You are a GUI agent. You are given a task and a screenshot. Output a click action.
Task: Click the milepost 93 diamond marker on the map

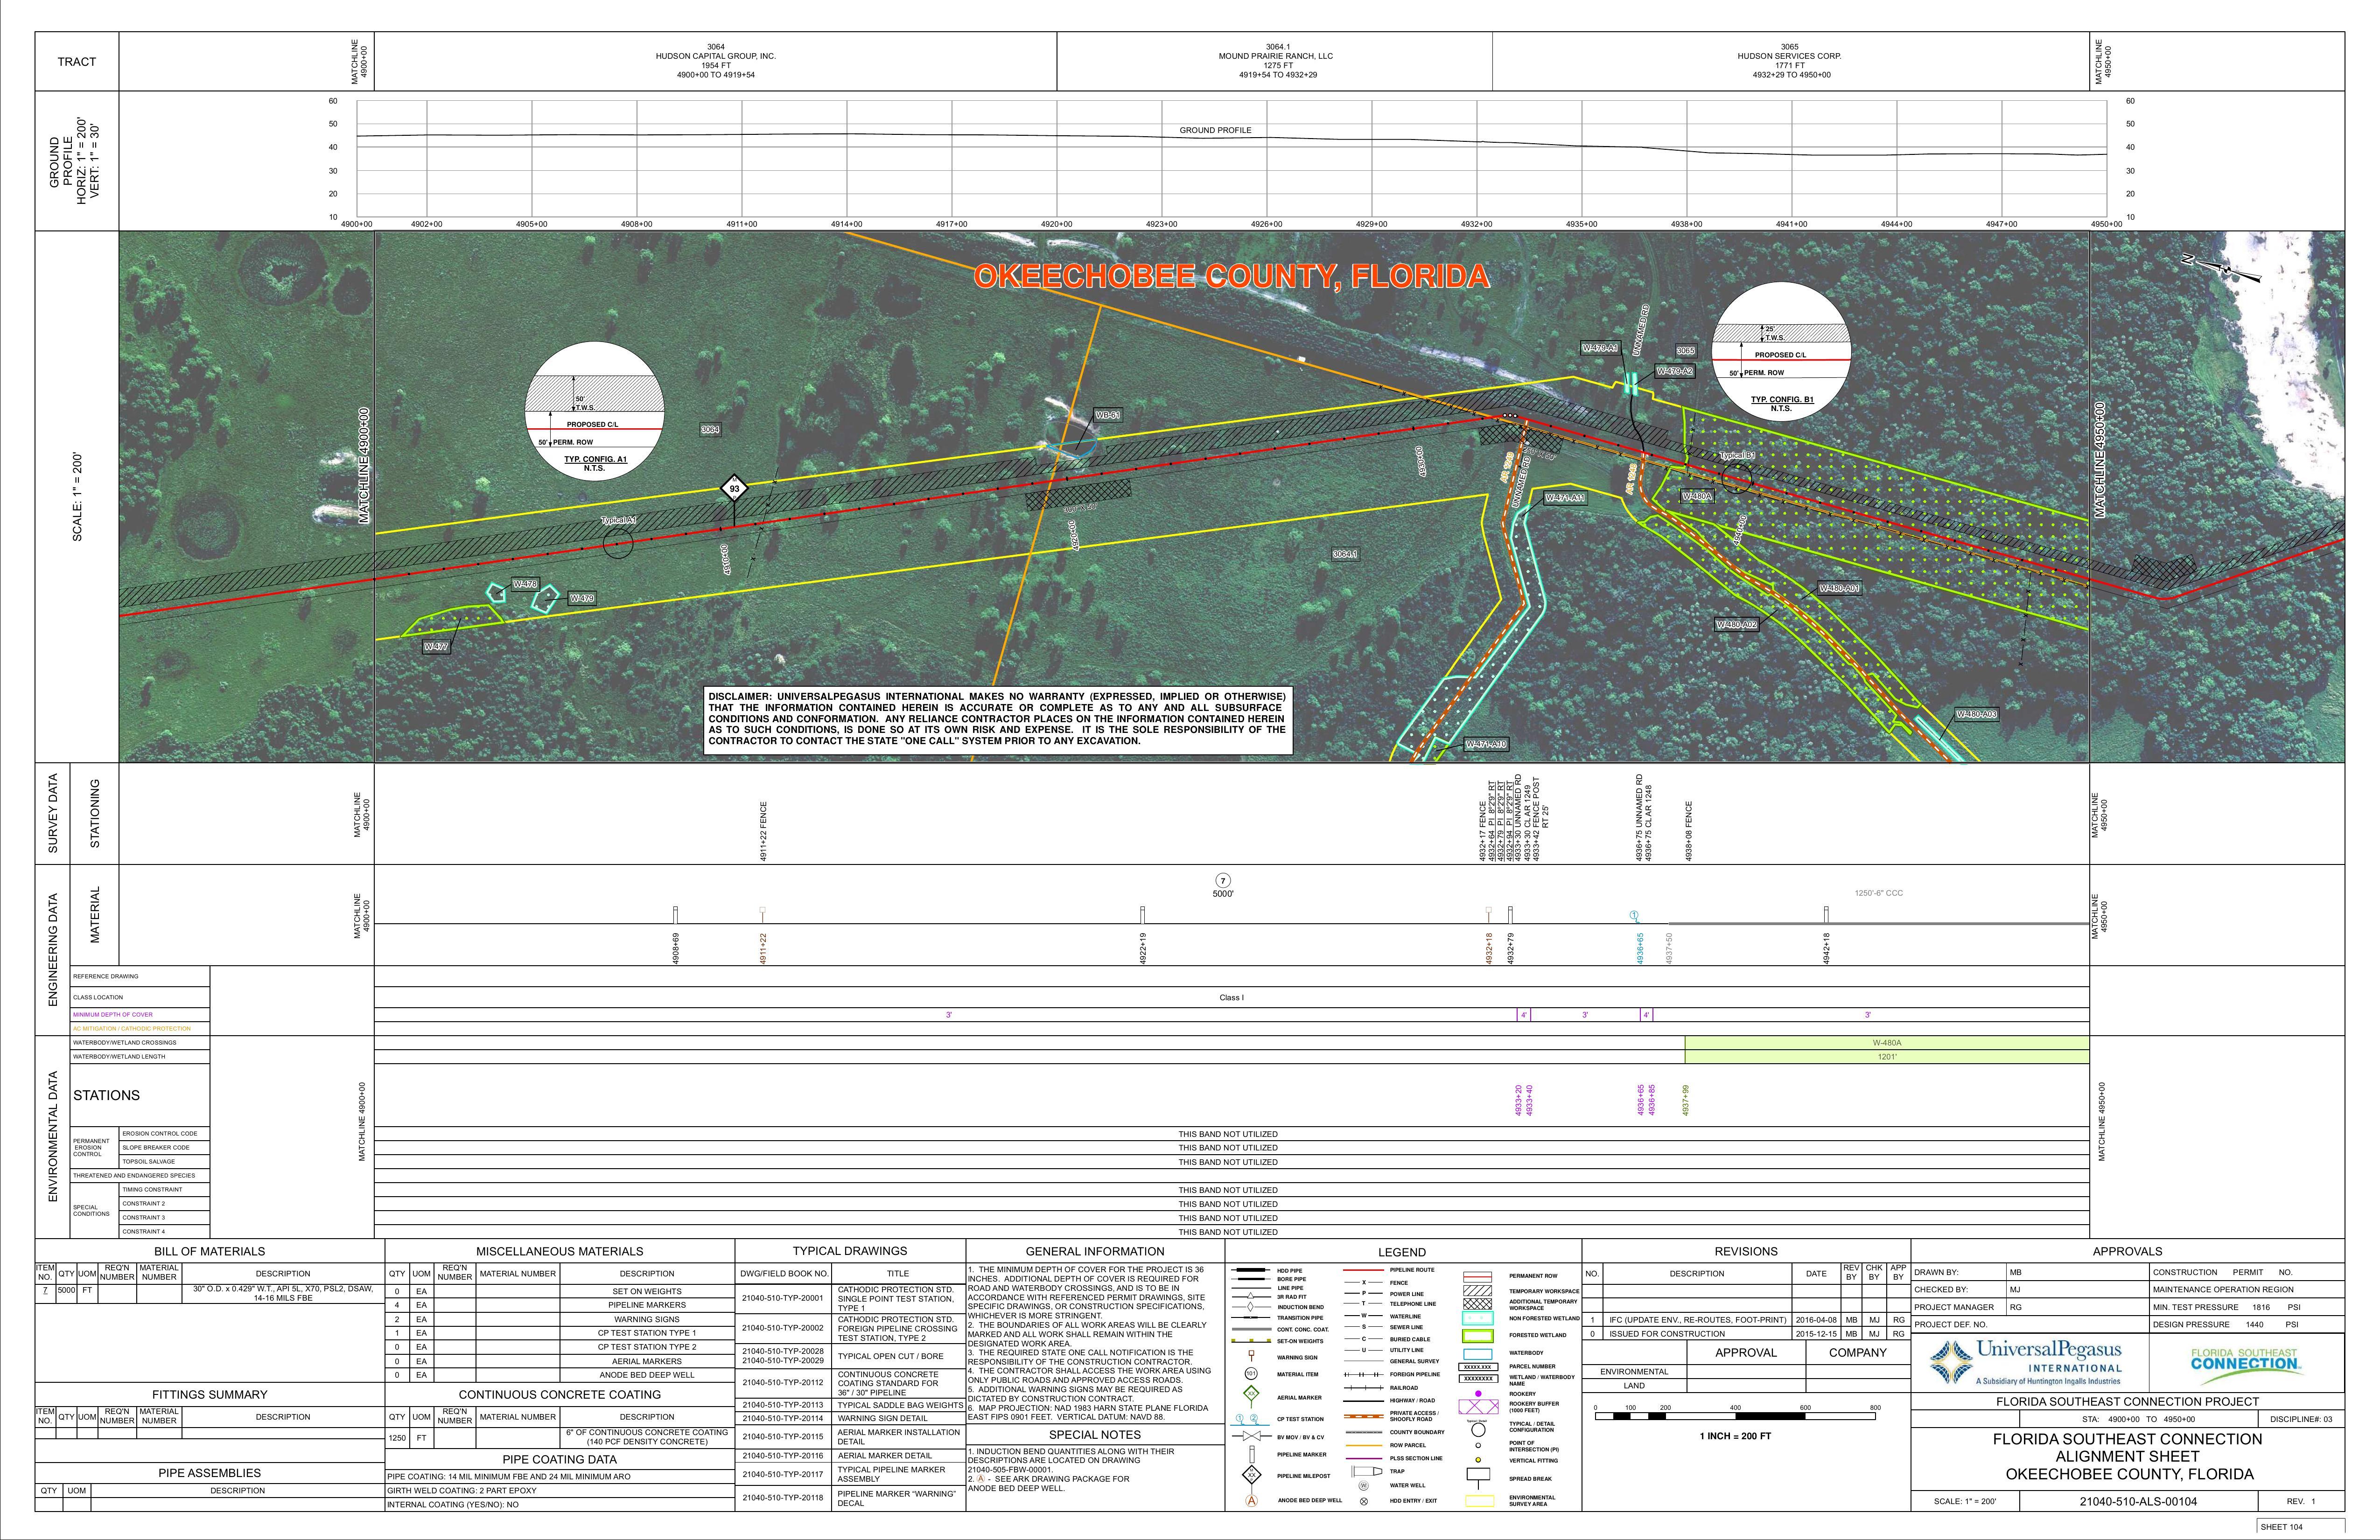coord(735,489)
